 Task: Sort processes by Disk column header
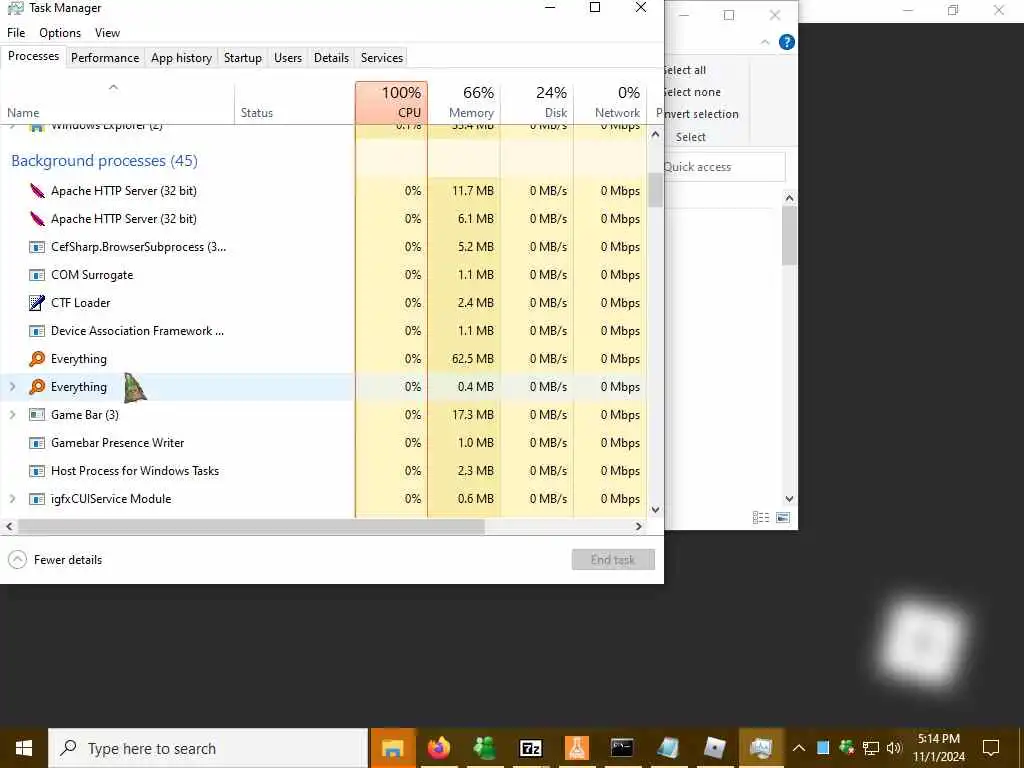[537, 102]
